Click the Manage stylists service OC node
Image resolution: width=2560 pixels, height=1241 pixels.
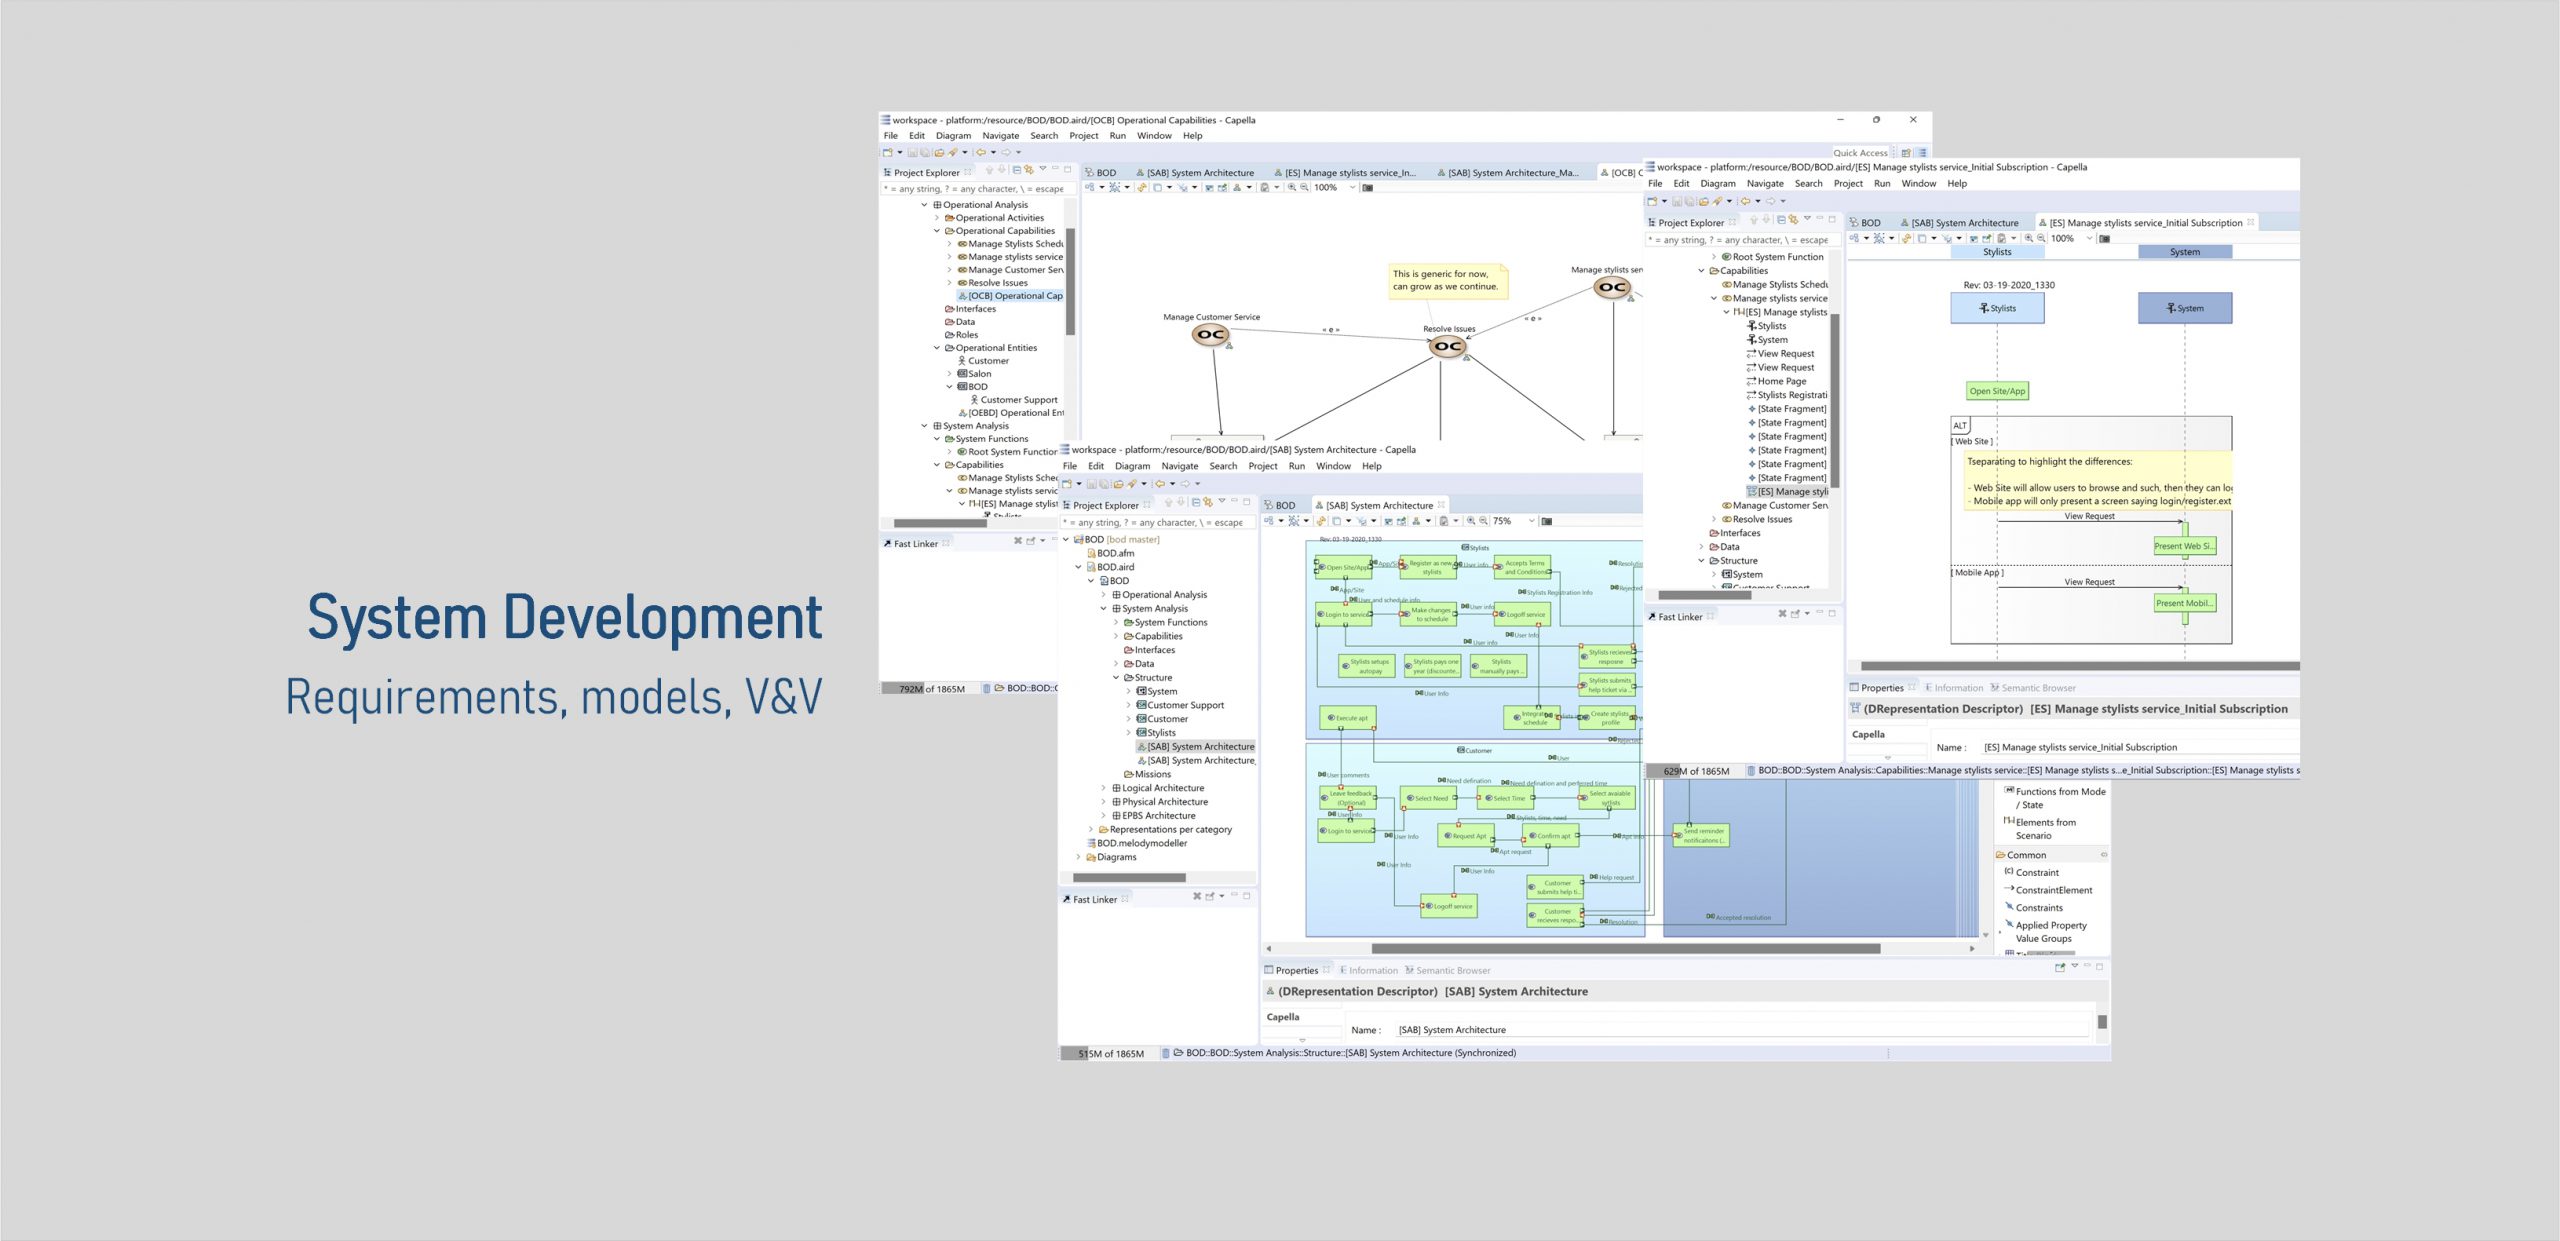1612,287
